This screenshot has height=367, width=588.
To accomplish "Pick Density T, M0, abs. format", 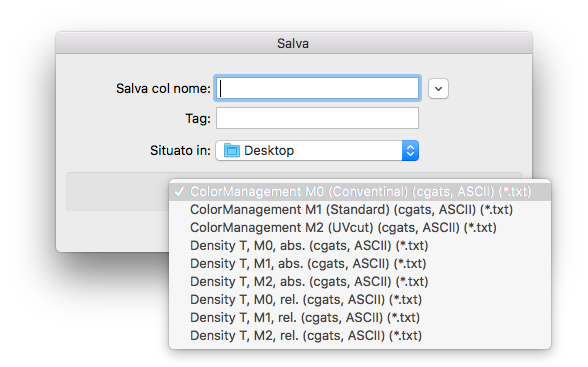I will [360, 246].
